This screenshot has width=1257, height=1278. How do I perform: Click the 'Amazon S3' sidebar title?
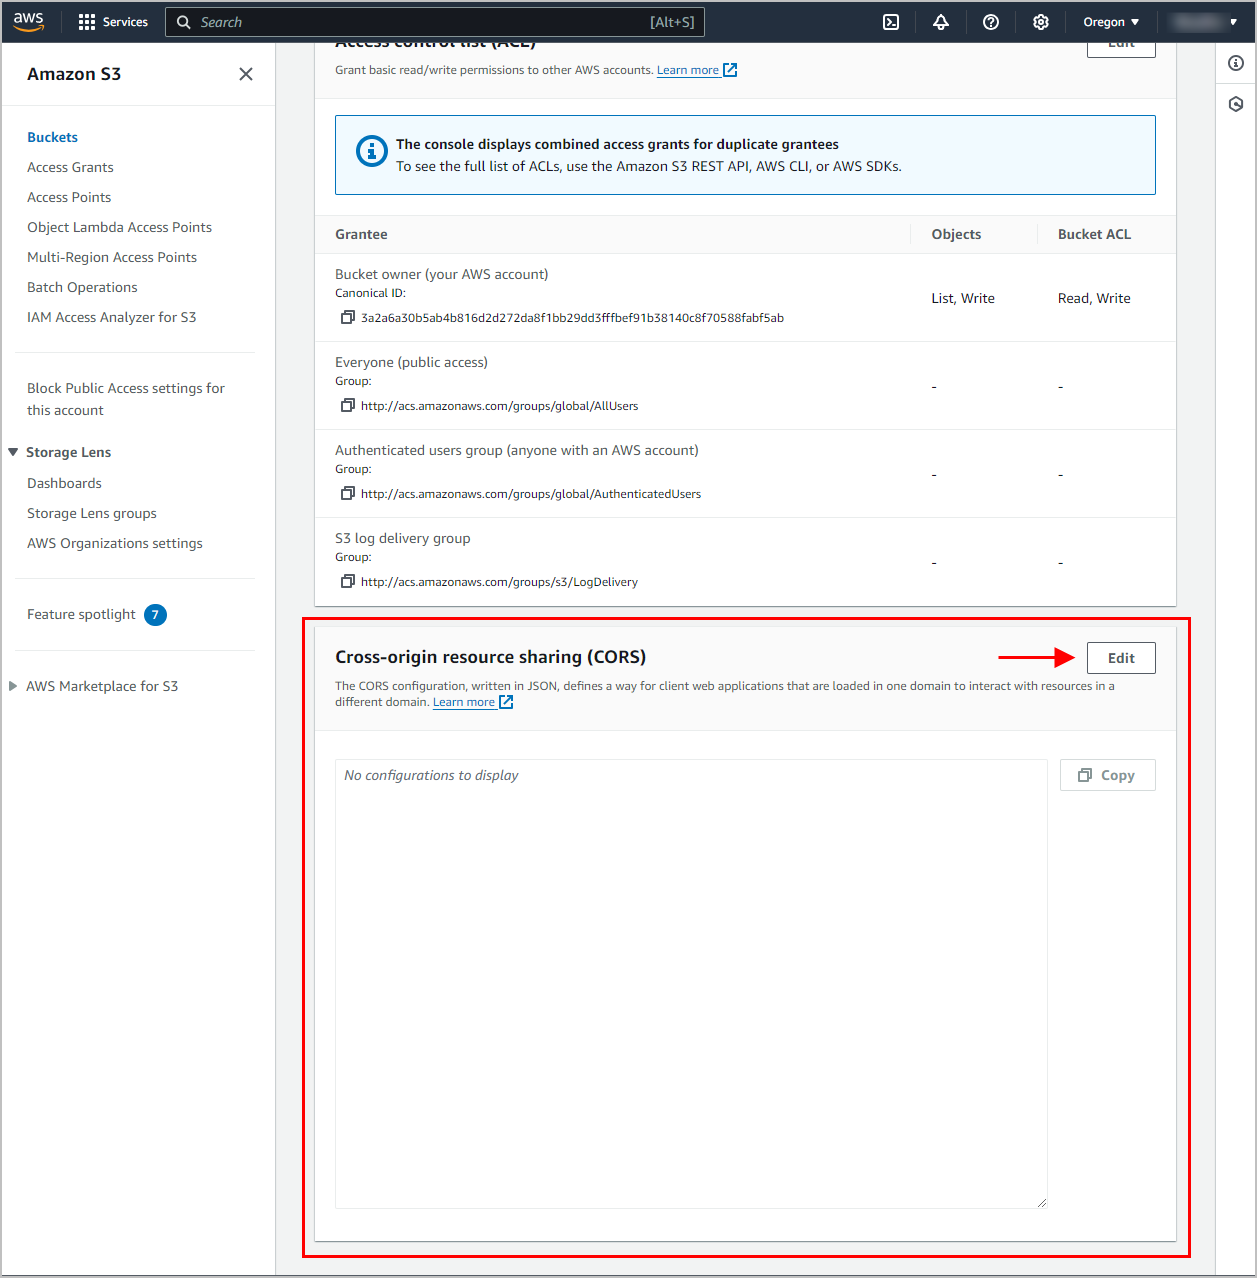pos(74,74)
